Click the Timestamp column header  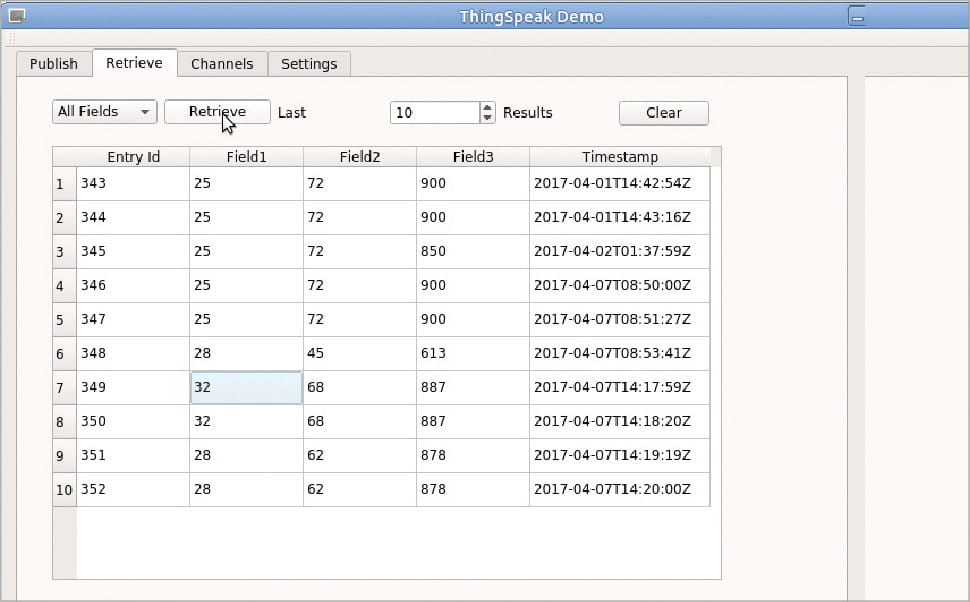[x=620, y=157]
